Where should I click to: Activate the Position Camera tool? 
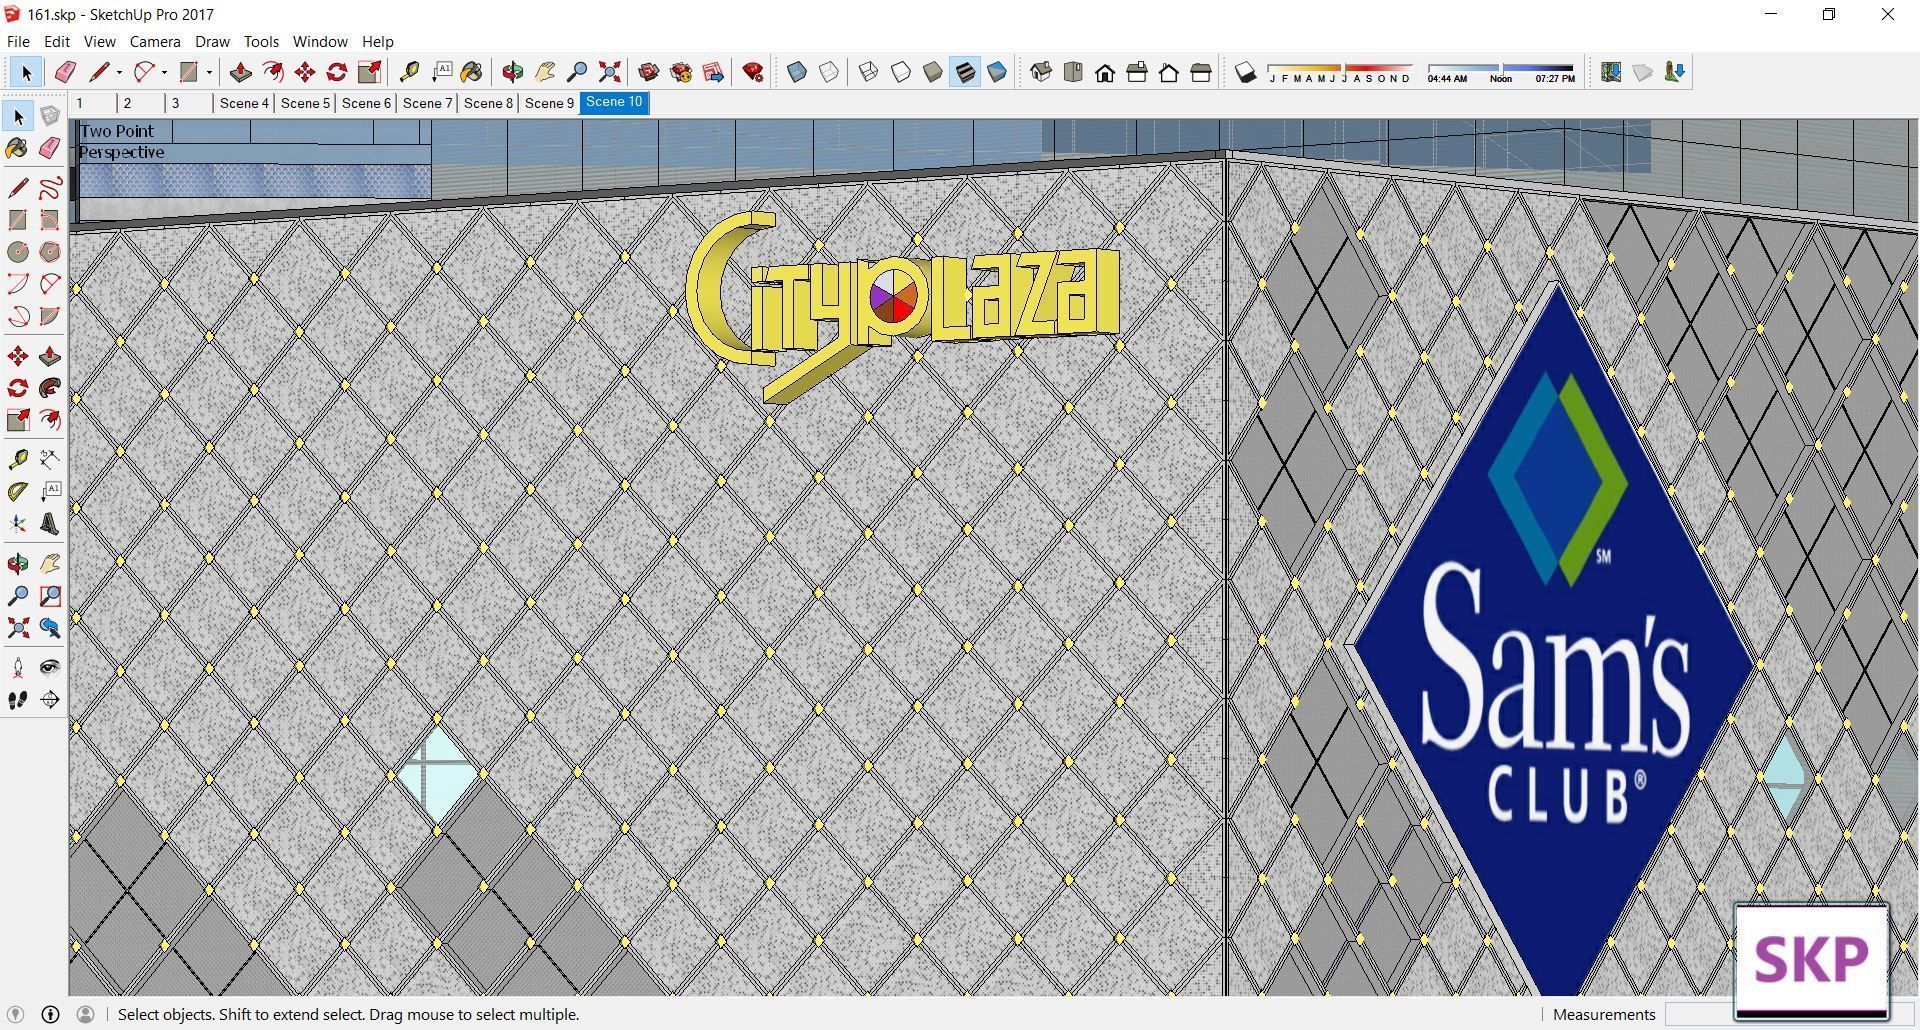coord(18,667)
